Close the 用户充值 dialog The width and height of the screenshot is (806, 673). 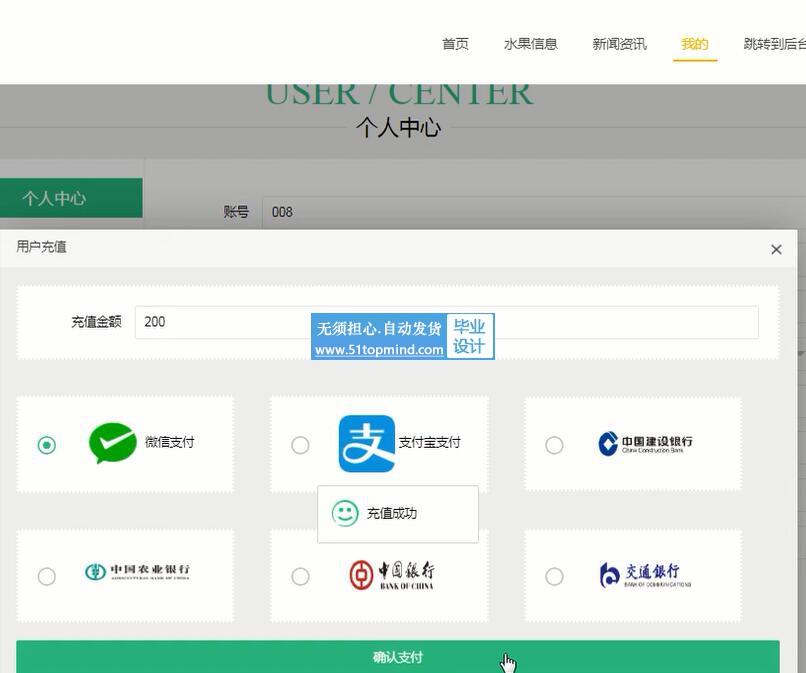tap(776, 249)
